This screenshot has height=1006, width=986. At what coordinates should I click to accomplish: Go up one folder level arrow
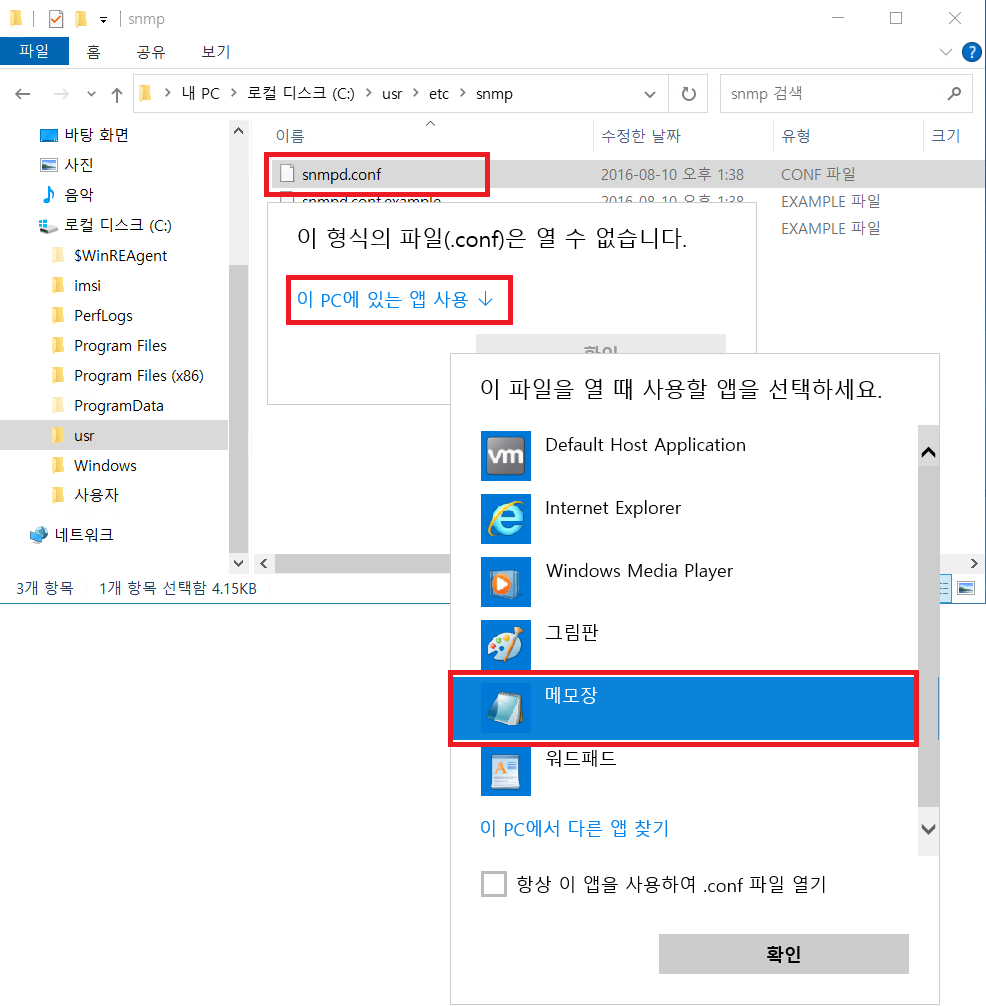click(116, 94)
